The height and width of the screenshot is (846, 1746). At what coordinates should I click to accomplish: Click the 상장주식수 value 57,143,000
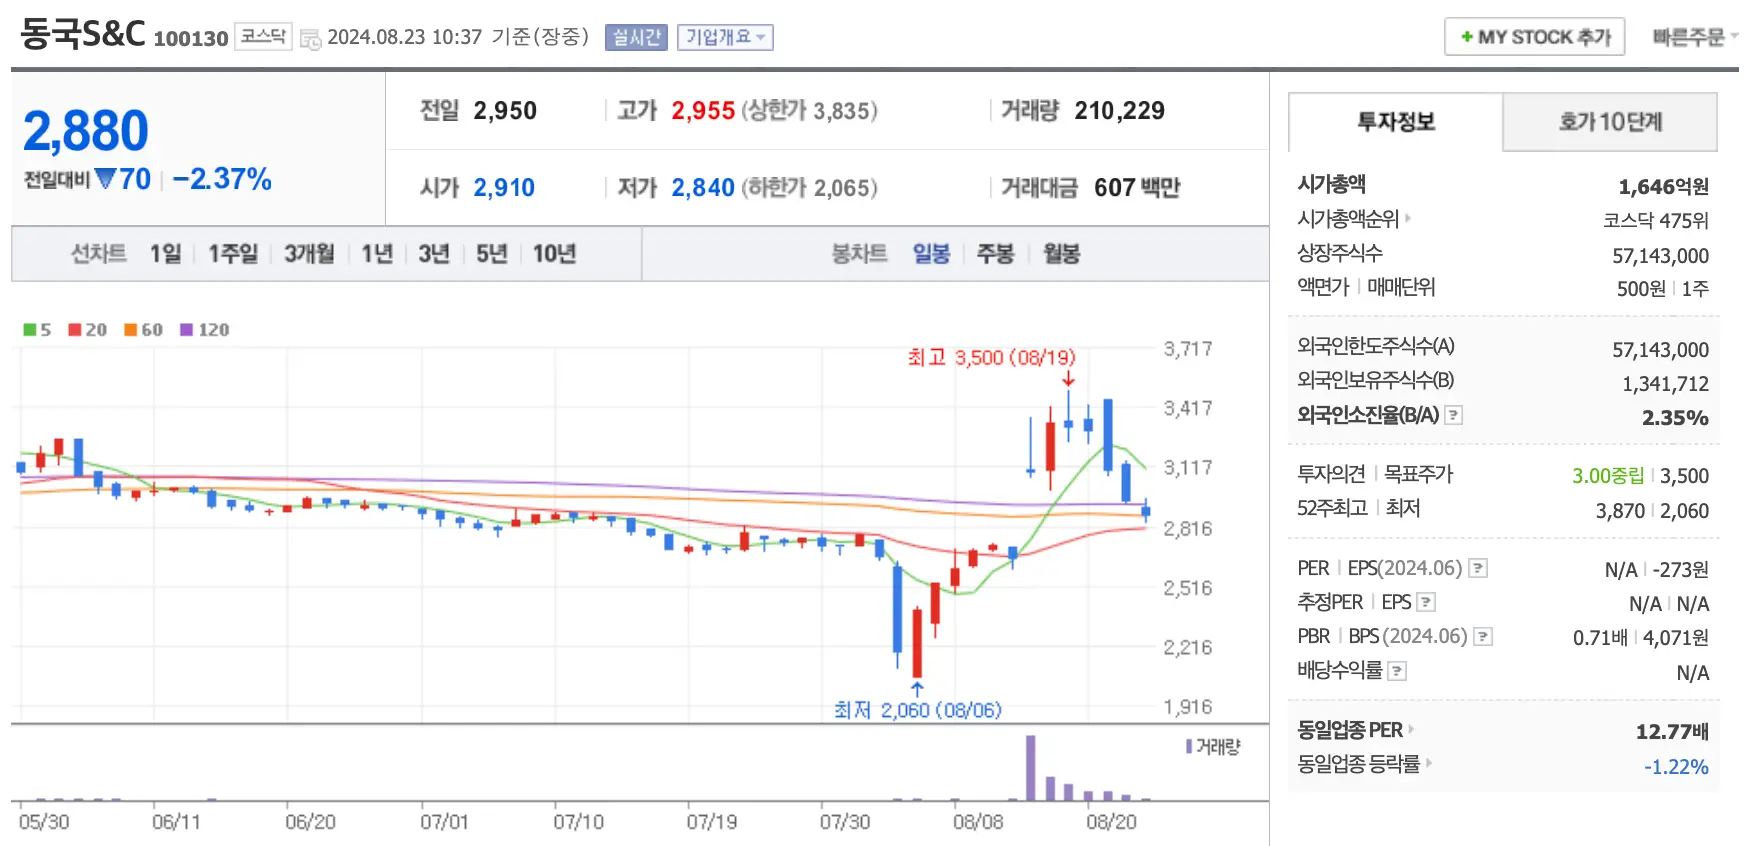pyautogui.click(x=1660, y=256)
